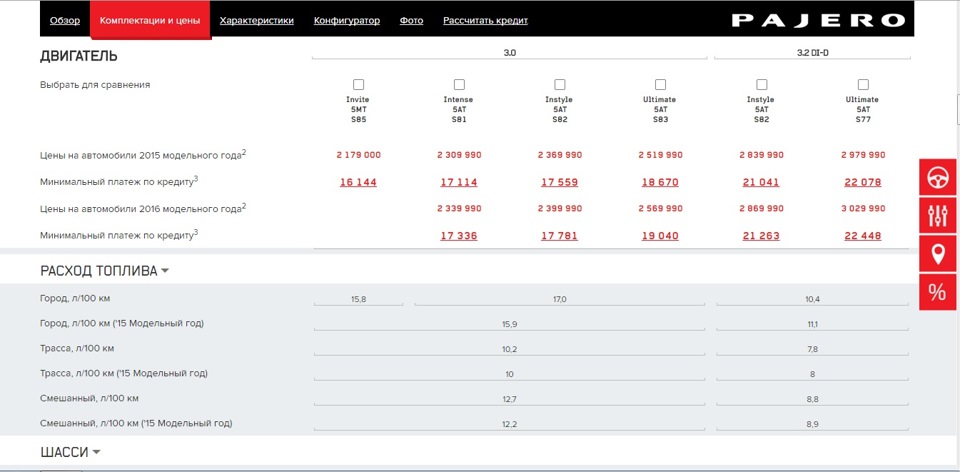This screenshot has width=960, height=472.
Task: Click the city consumption value 17,0
Action: [x=560, y=299]
